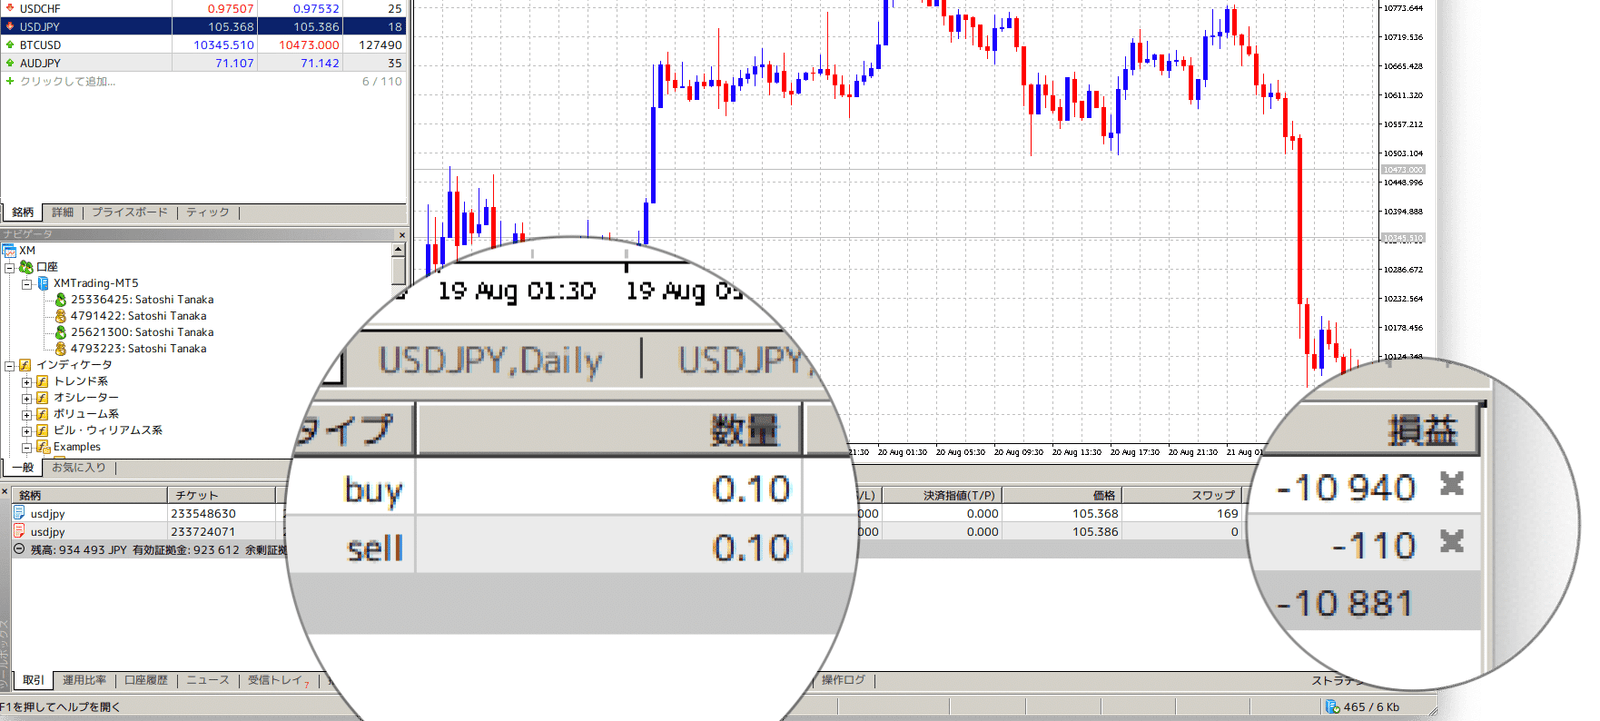The height and width of the screenshot is (721, 1600).
Task: Expand the オシレーター indicator folder
Action: [27, 398]
